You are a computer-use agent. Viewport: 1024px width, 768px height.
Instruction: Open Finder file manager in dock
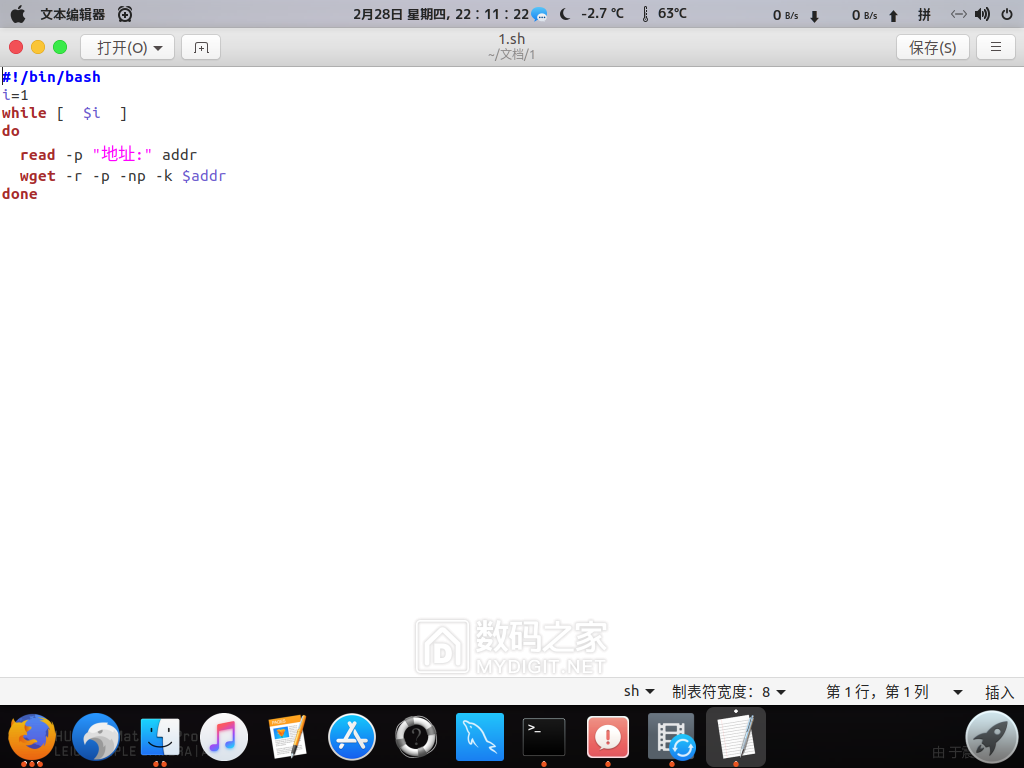pos(160,738)
